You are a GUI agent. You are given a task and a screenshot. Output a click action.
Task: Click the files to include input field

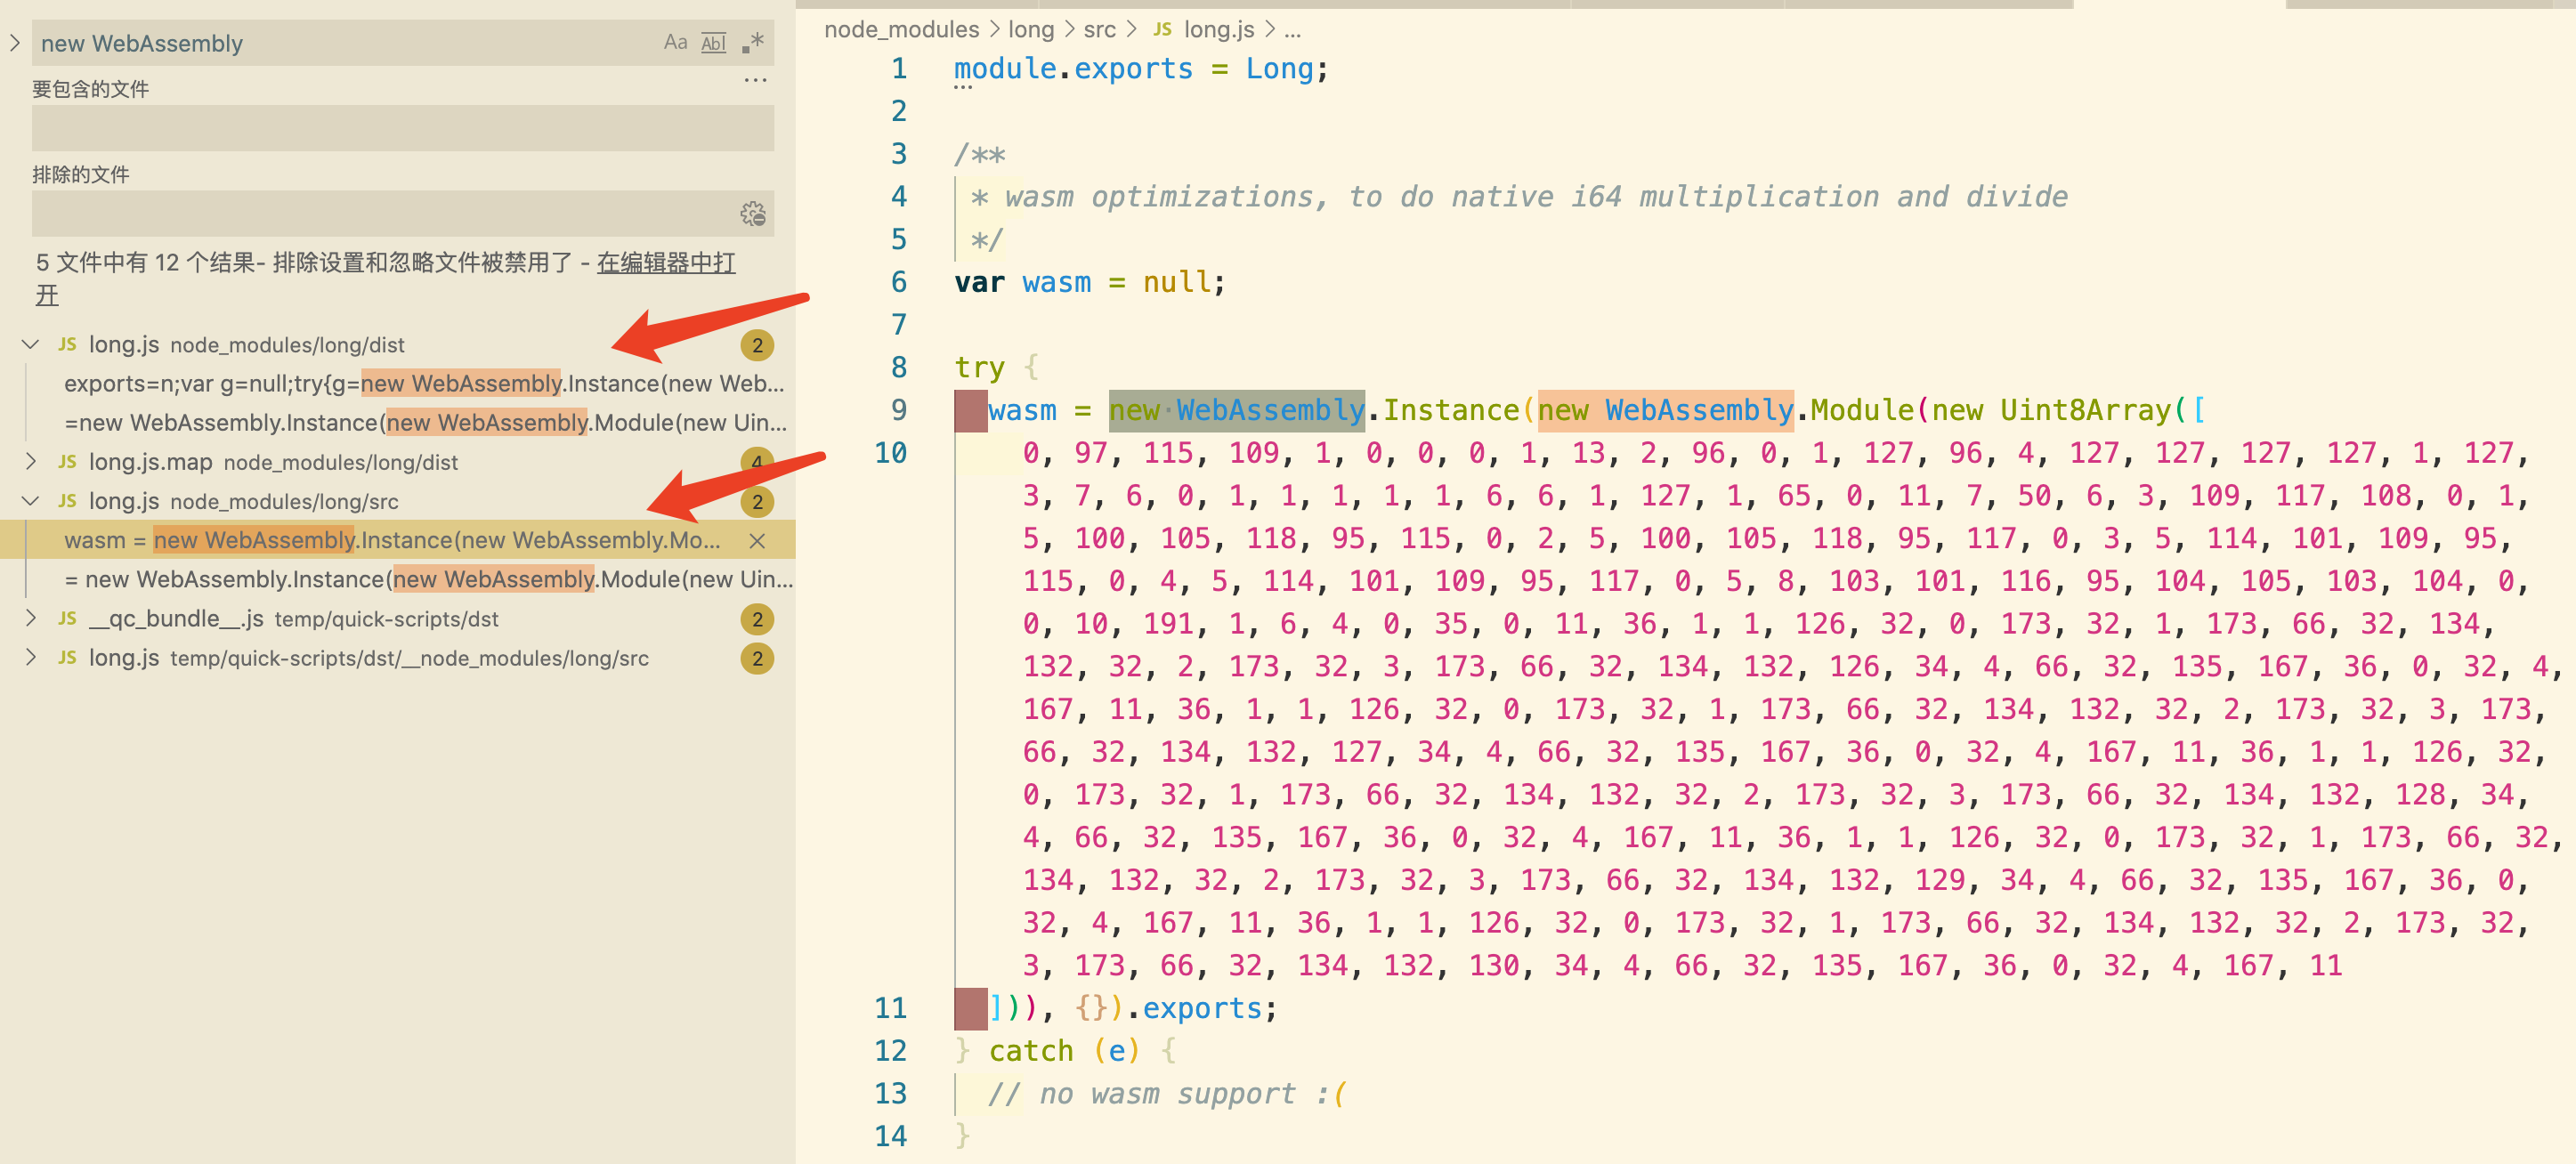click(x=400, y=128)
